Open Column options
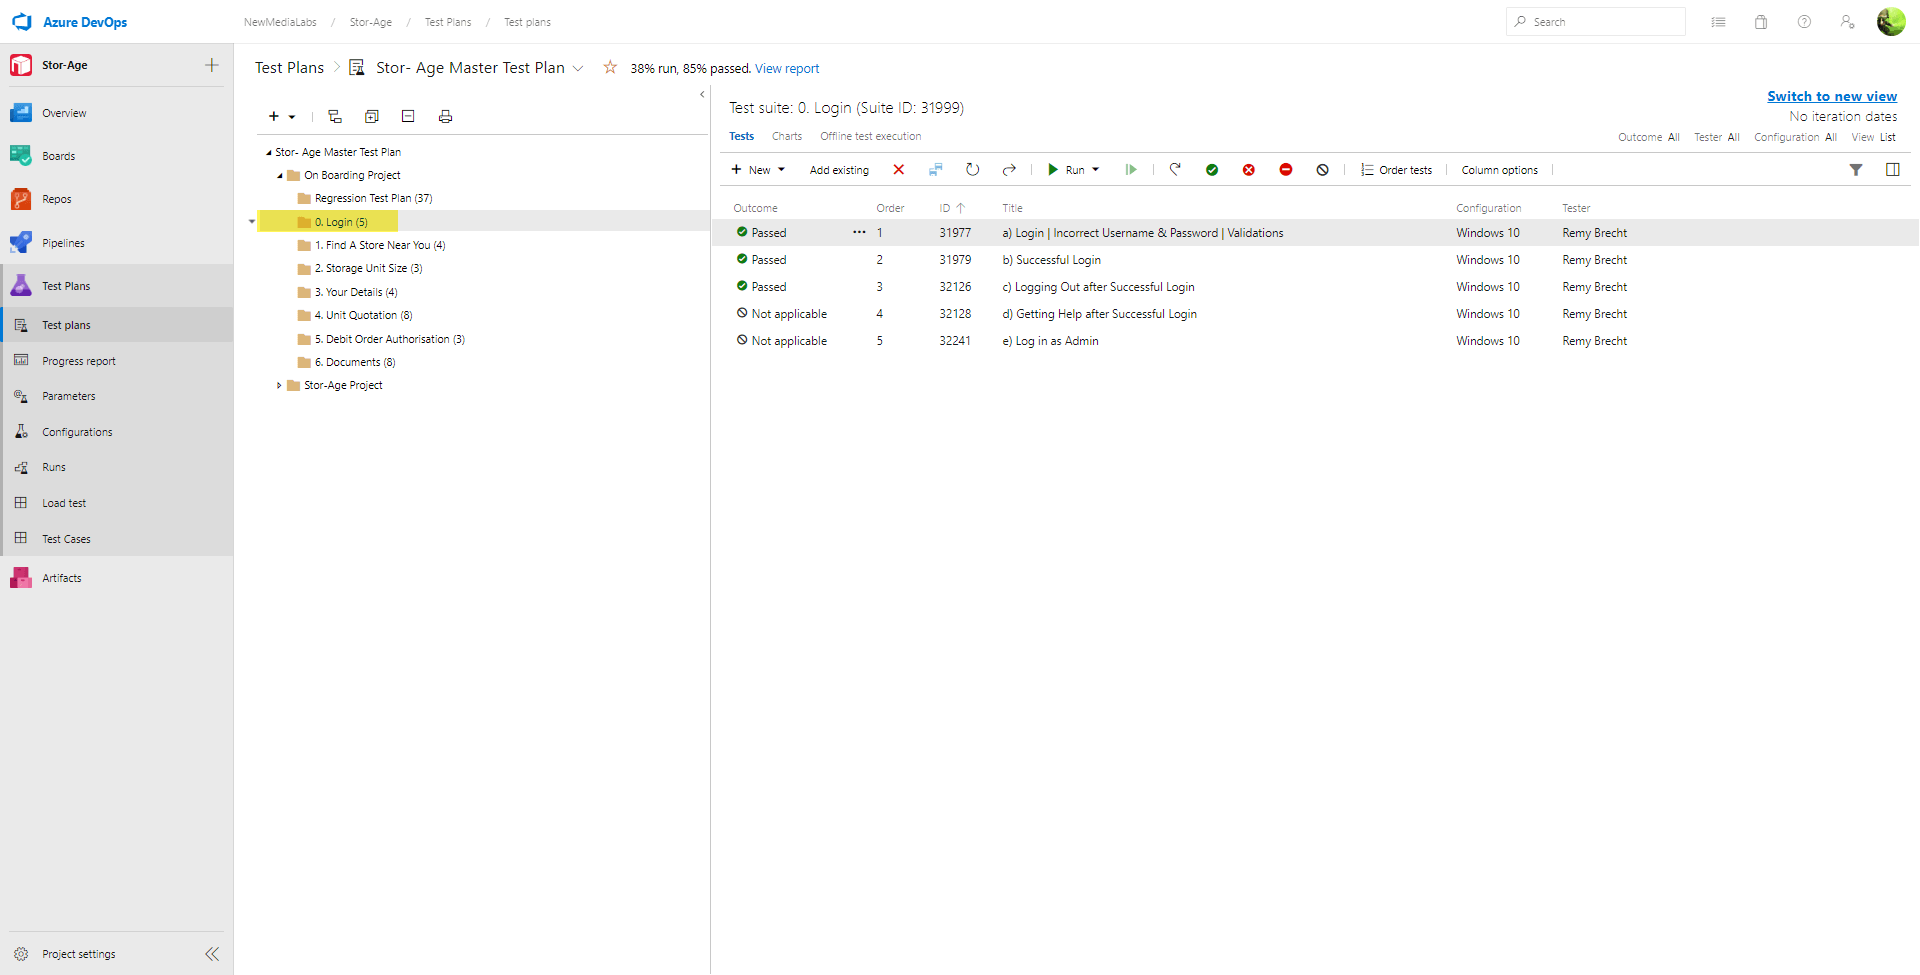The height and width of the screenshot is (975, 1920). (x=1500, y=170)
